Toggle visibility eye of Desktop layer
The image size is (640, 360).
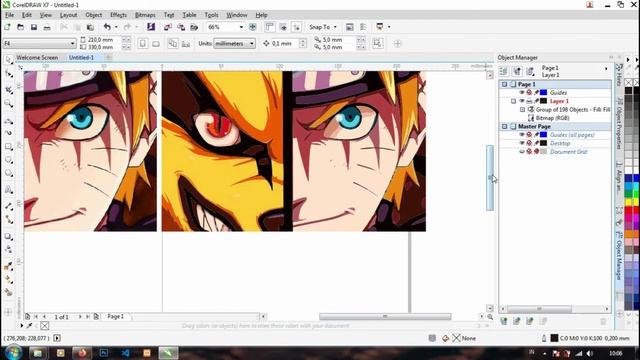tap(522, 143)
